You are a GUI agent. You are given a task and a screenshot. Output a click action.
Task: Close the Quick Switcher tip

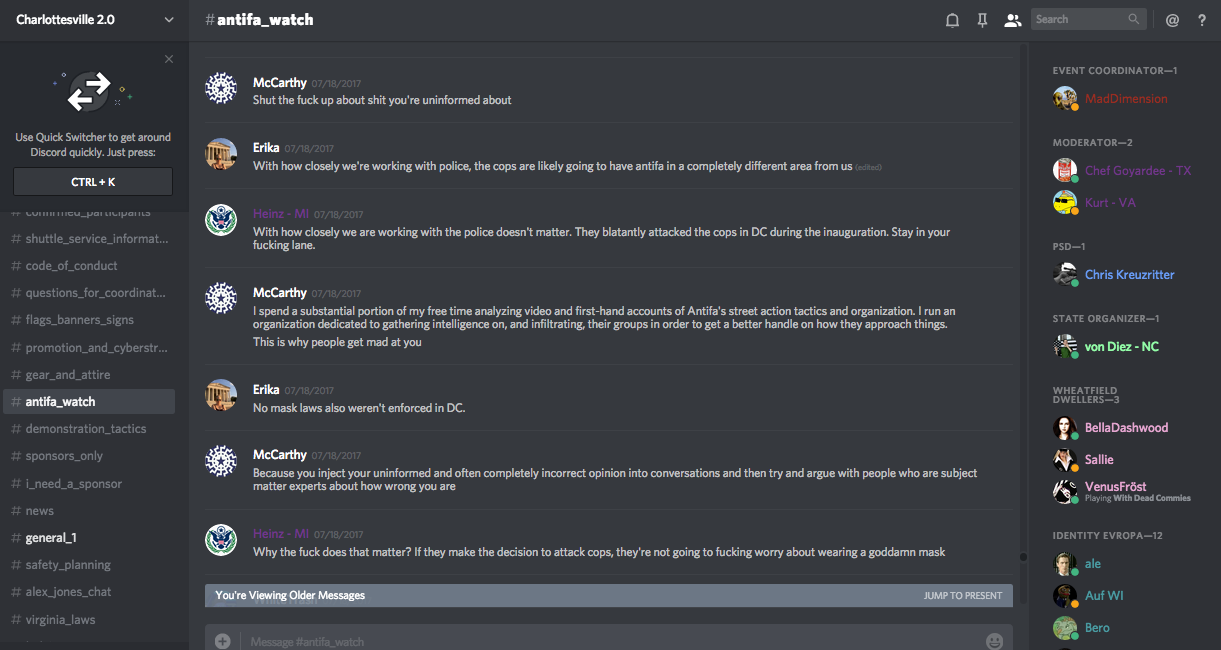[x=169, y=59]
